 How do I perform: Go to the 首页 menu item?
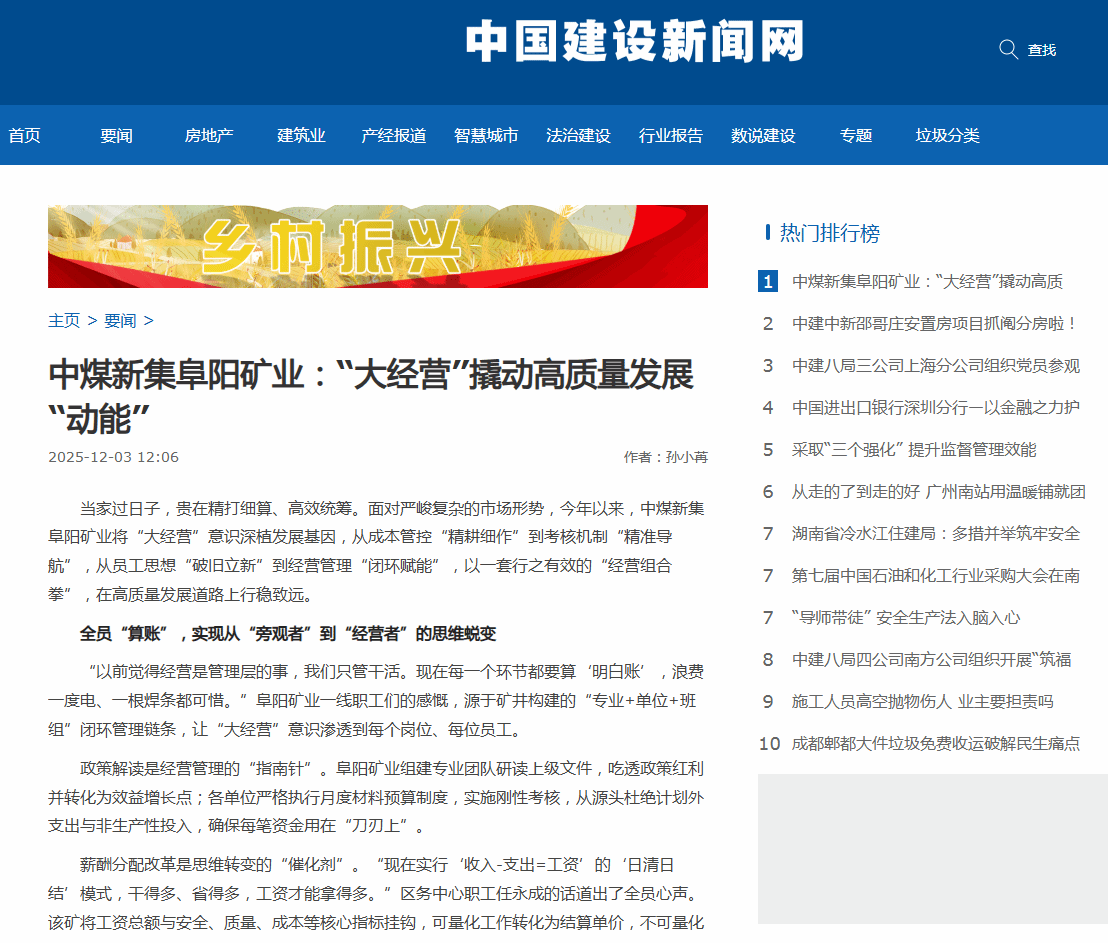pyautogui.click(x=25, y=136)
